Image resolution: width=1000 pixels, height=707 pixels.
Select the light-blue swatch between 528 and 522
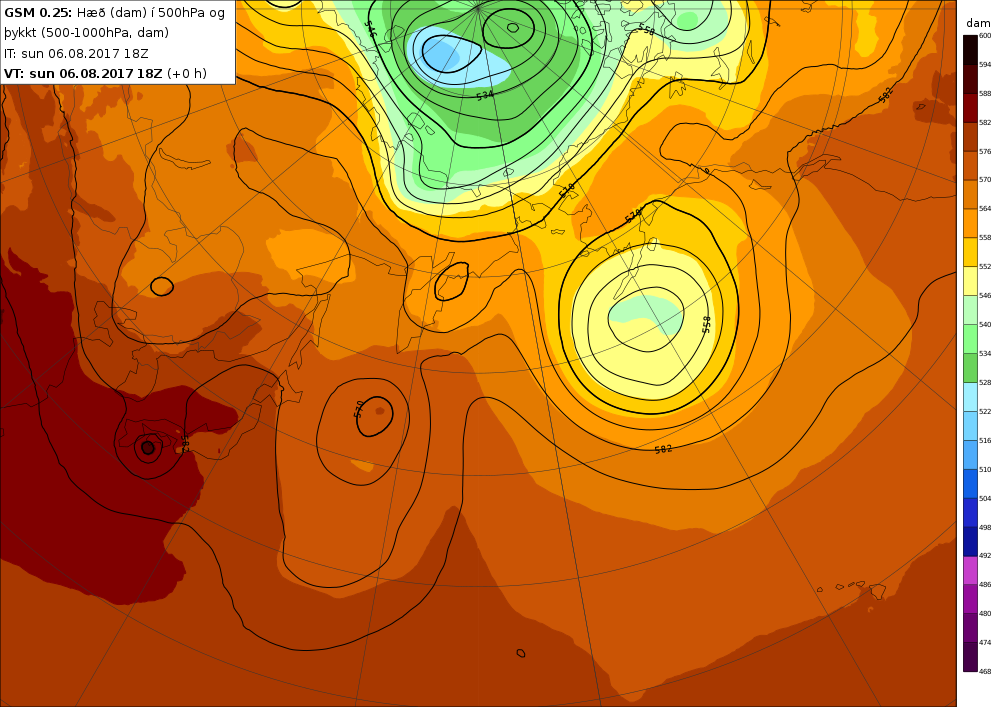[970, 397]
